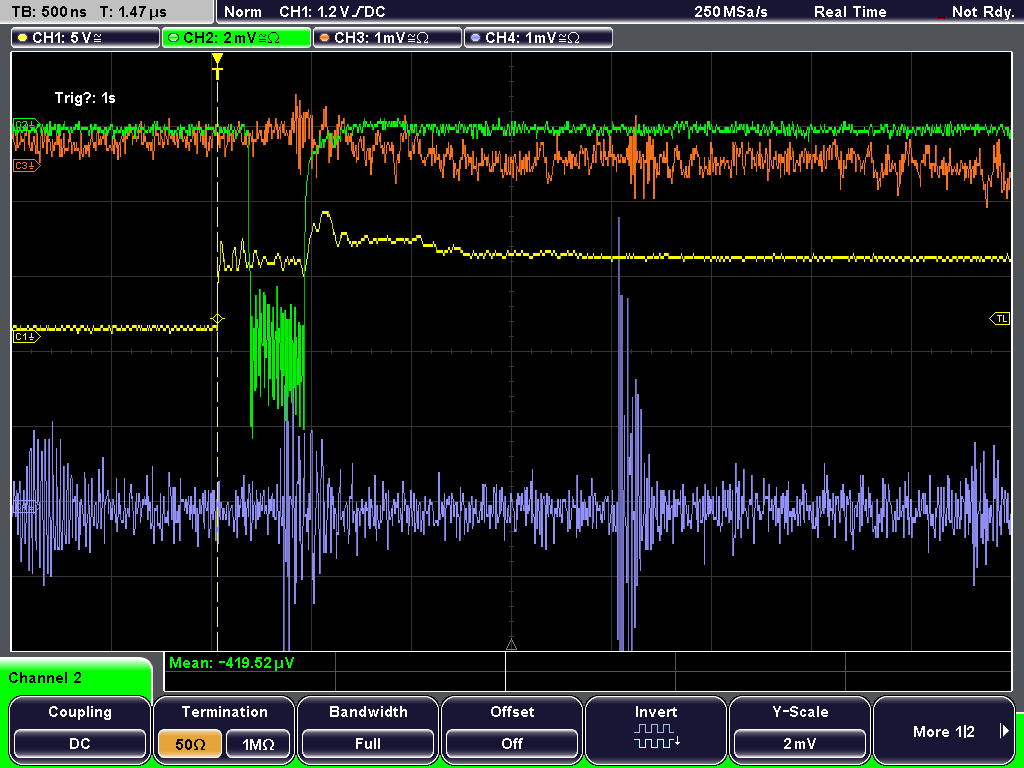
Task: Go to More 1|2 menu page
Action: (944, 729)
